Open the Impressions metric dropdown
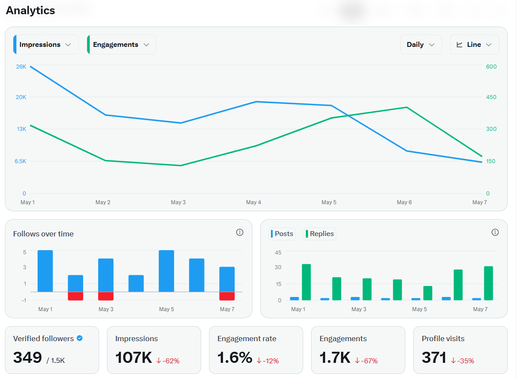The image size is (526, 380). pos(46,45)
